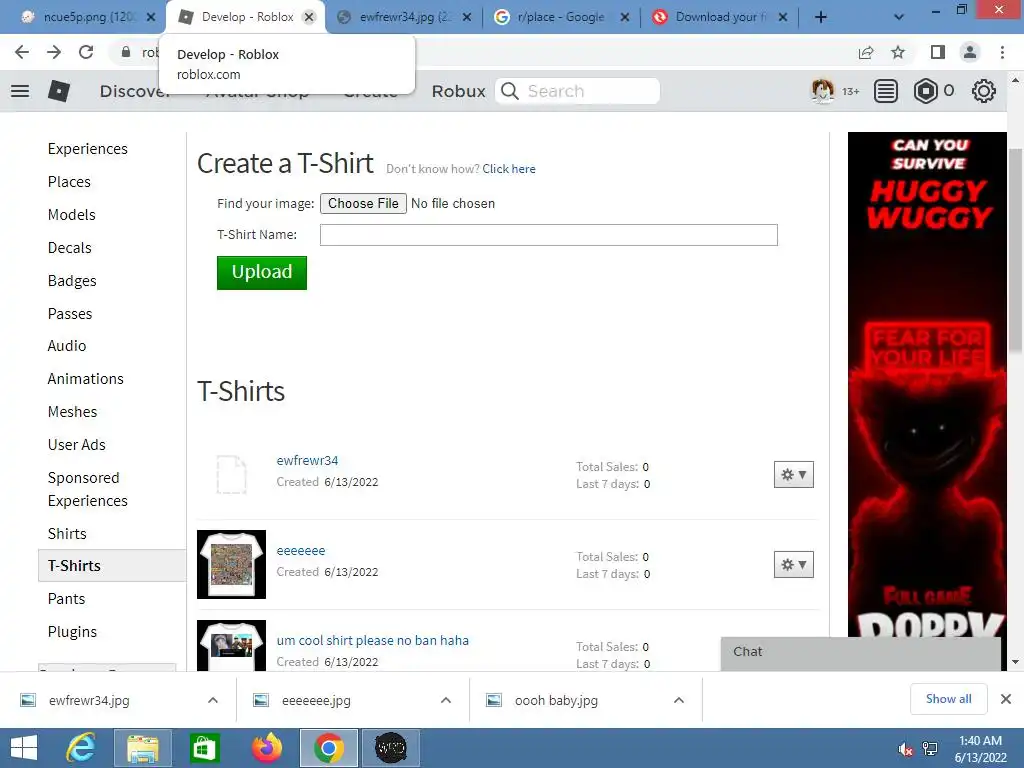Open Windows Start menu
This screenshot has height=768, width=1024.
tap(24, 748)
